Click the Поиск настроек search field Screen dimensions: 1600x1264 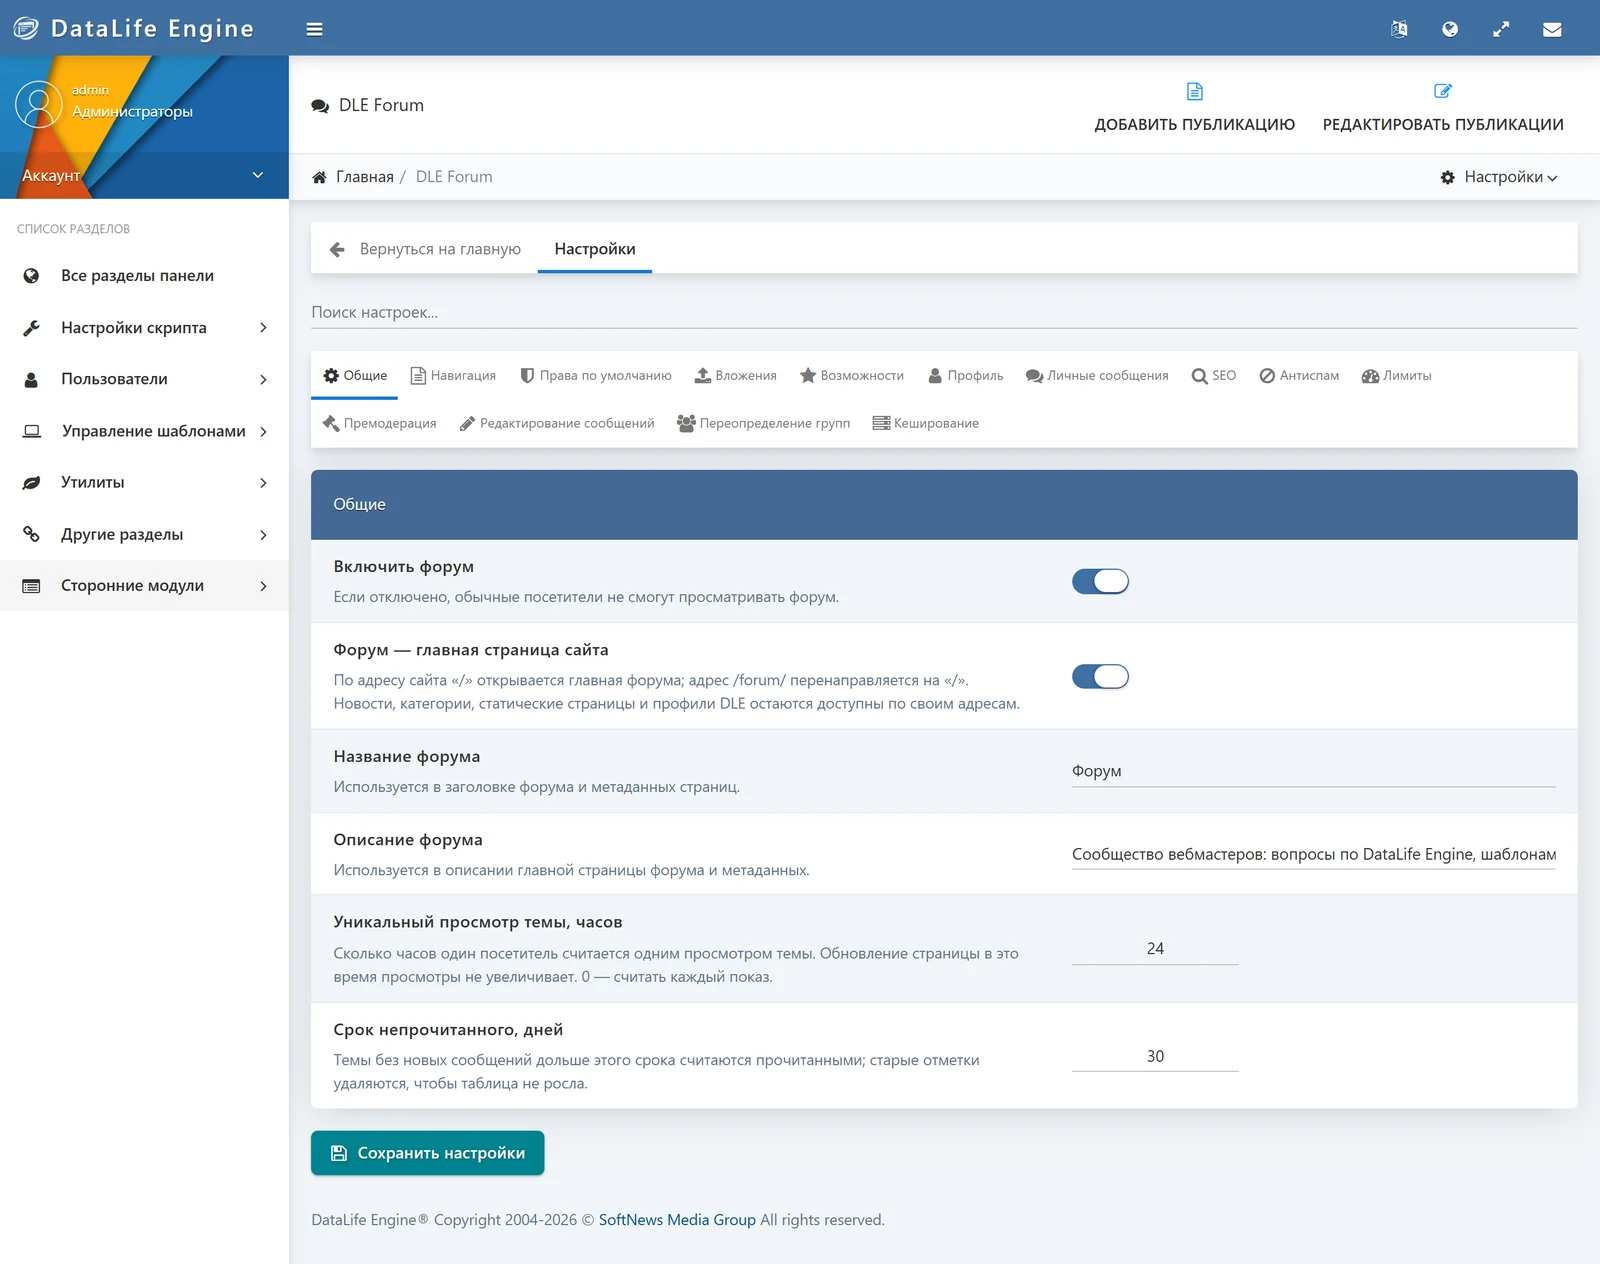click(944, 312)
